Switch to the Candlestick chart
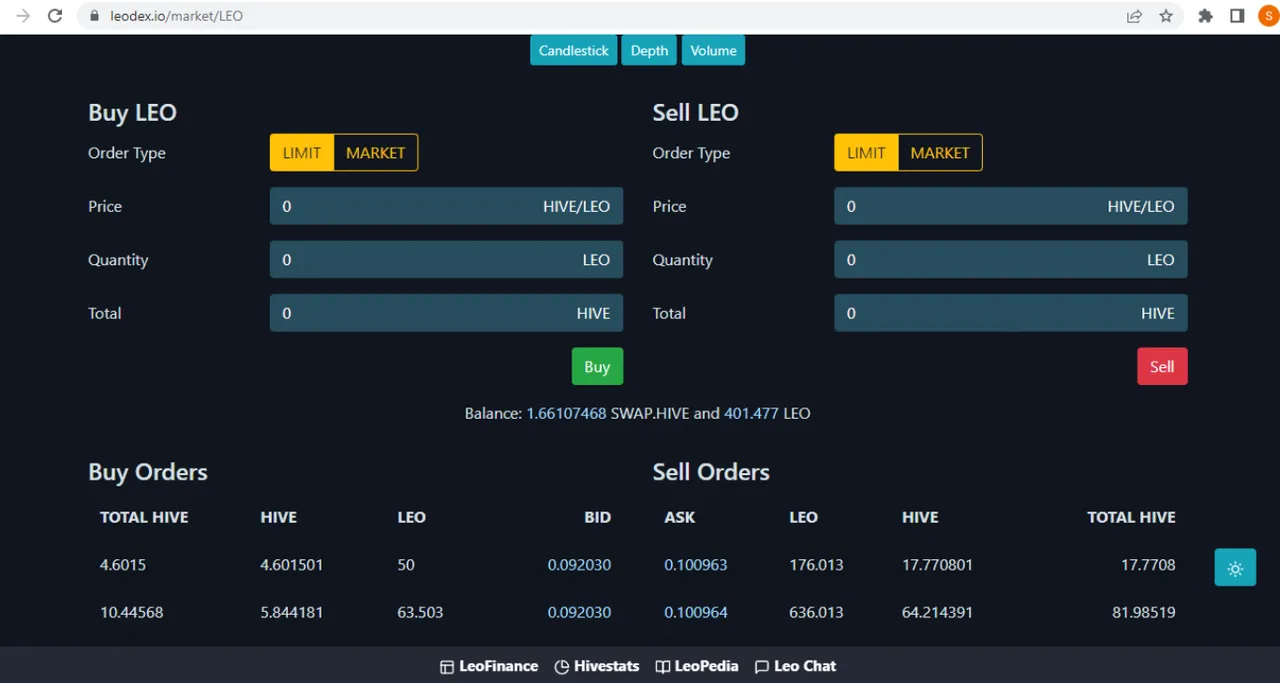The width and height of the screenshot is (1280, 683). 573,50
